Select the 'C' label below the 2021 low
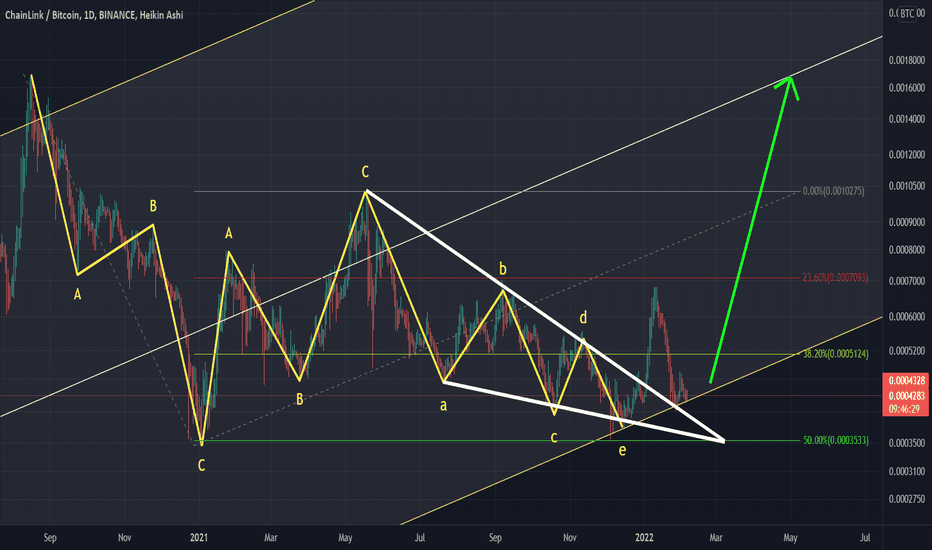This screenshot has width=932, height=550. 201,465
